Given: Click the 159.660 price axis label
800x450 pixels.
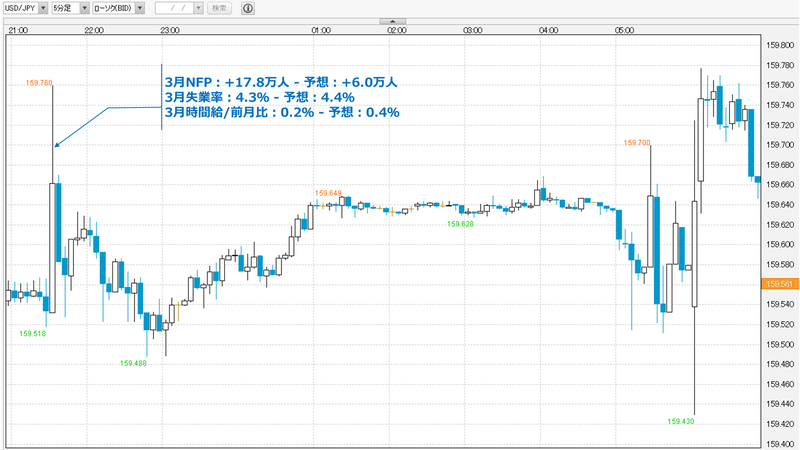Looking at the screenshot, I should tap(780, 185).
